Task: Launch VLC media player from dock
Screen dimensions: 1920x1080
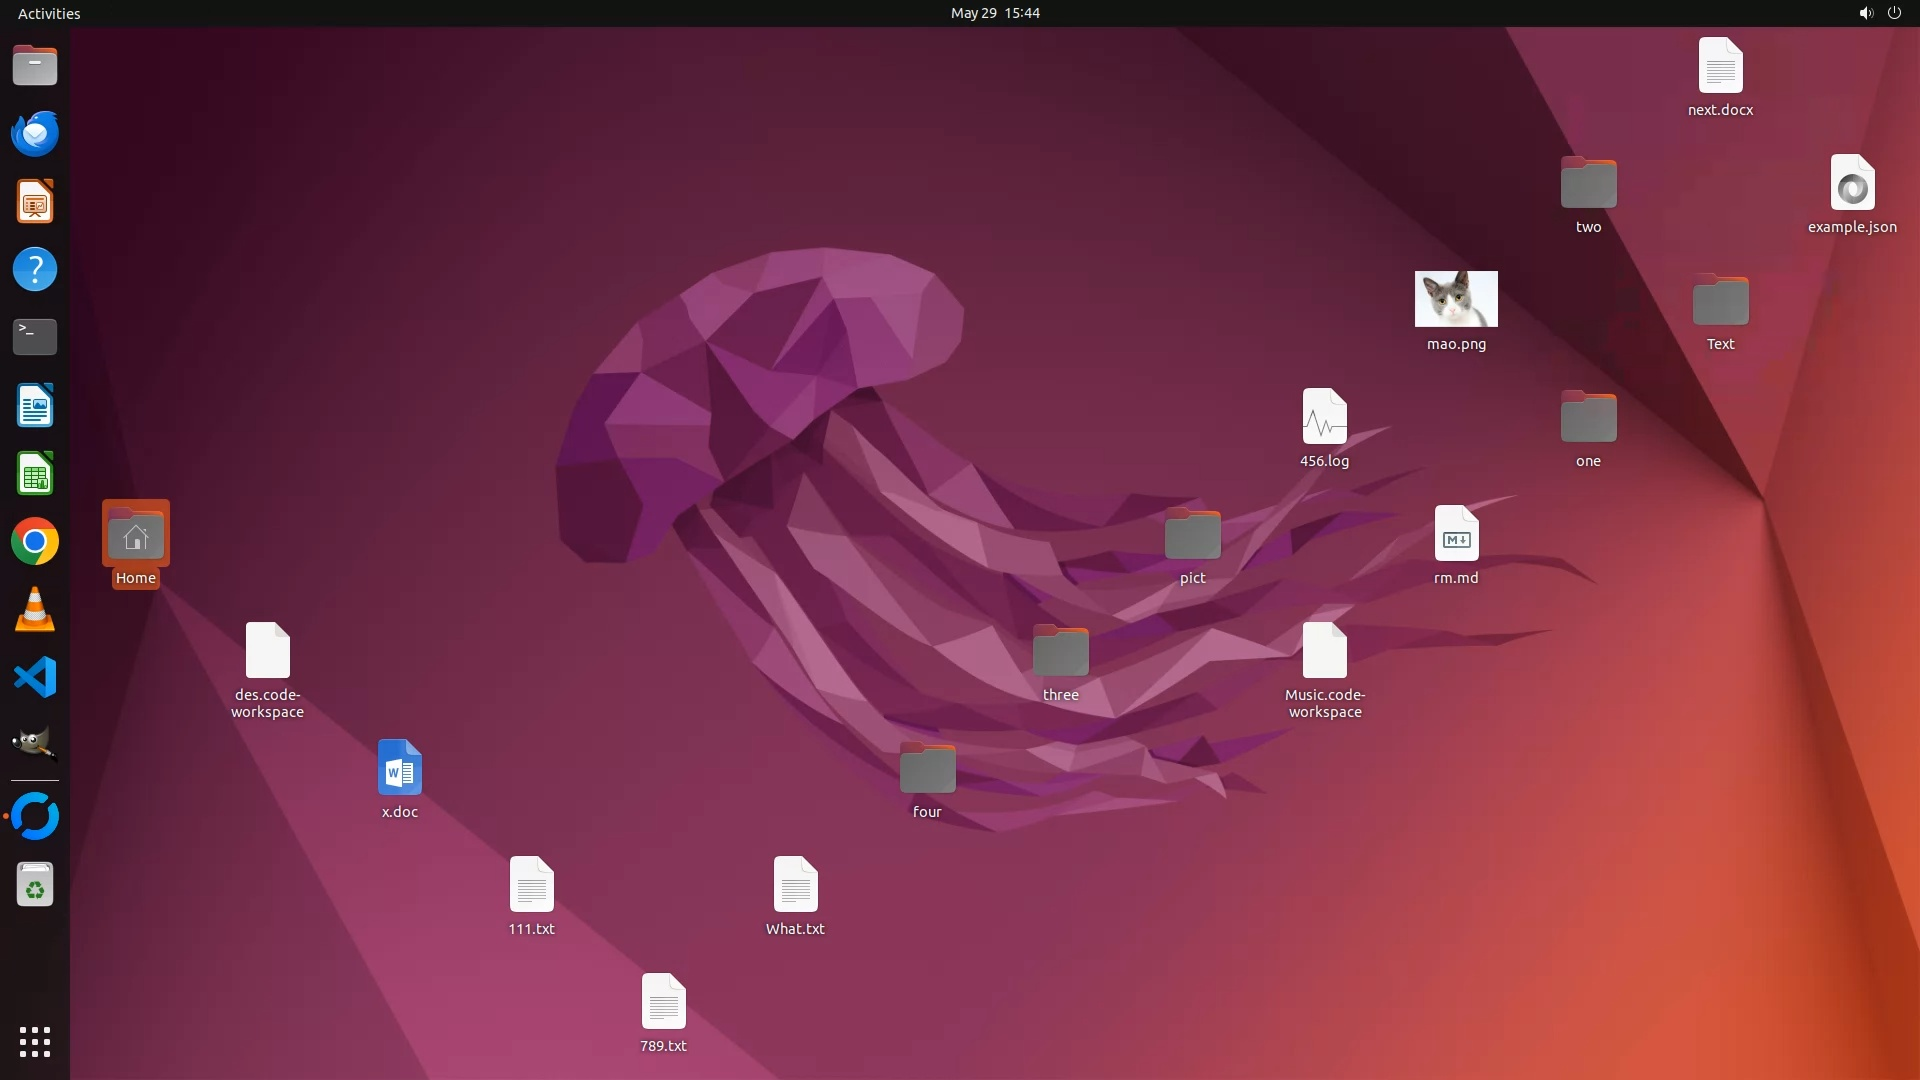Action: [35, 610]
